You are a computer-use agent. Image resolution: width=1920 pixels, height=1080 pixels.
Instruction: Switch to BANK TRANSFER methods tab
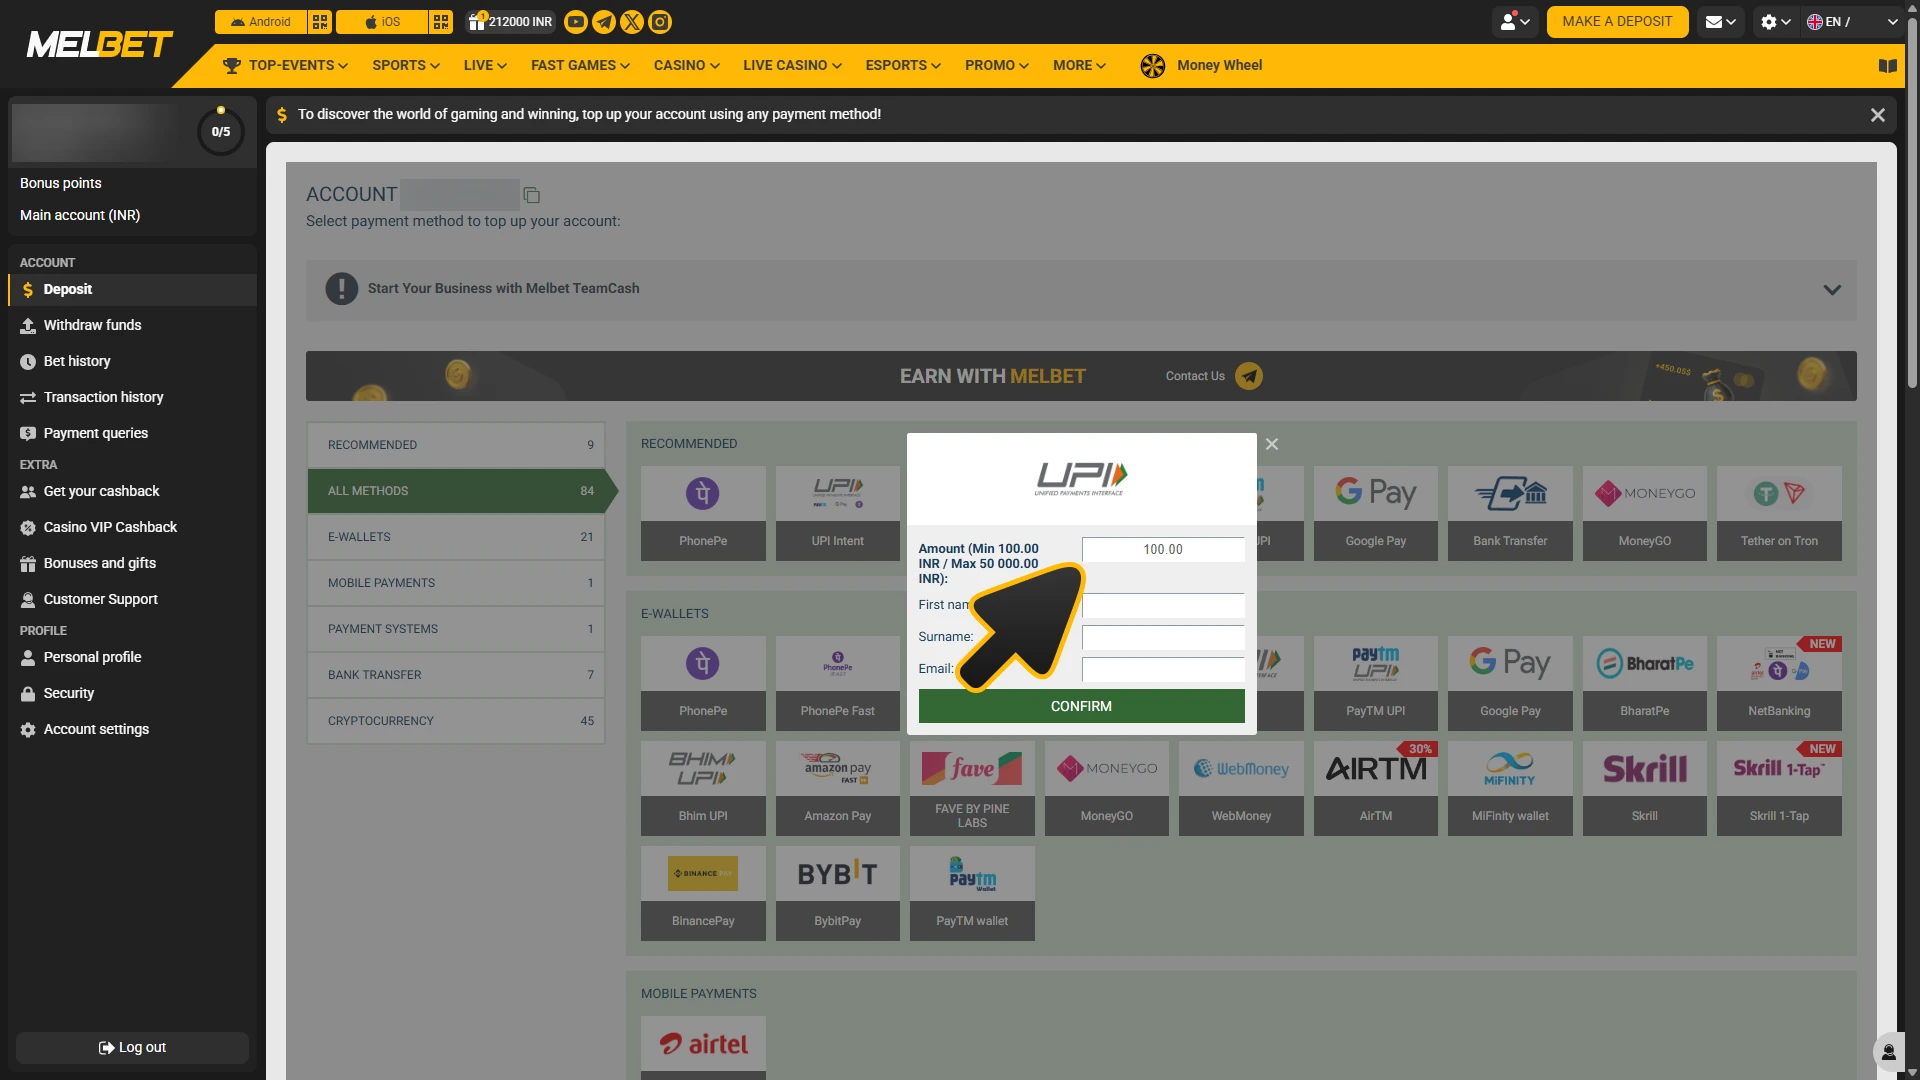pos(456,675)
